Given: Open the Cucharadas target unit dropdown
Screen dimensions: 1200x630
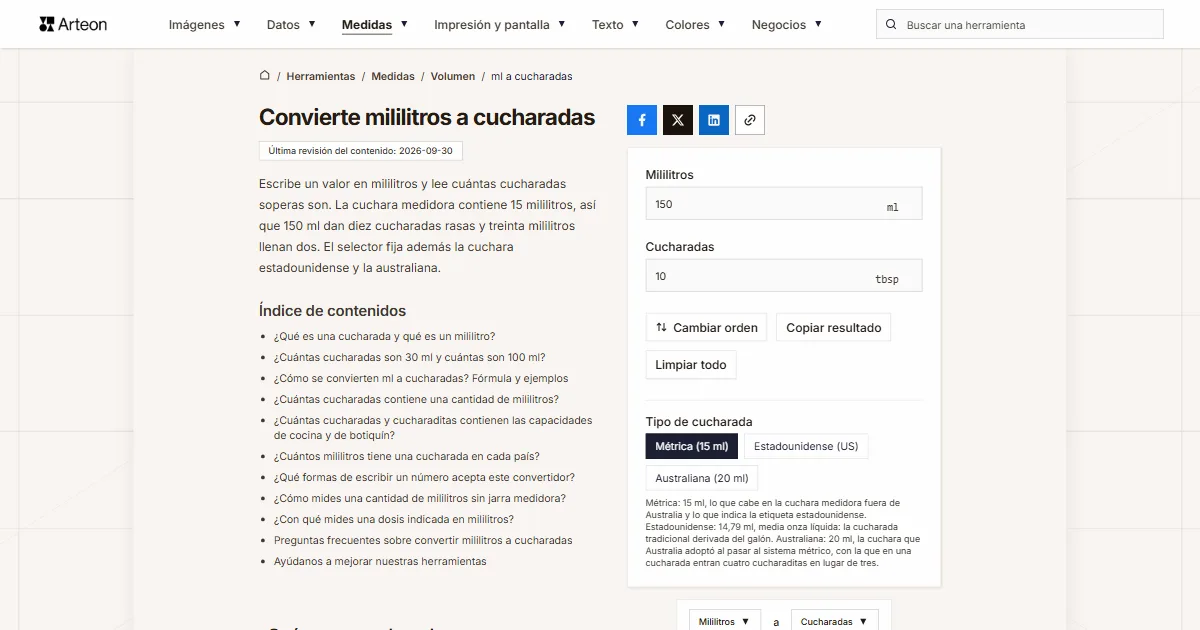Looking at the screenshot, I should [835, 621].
